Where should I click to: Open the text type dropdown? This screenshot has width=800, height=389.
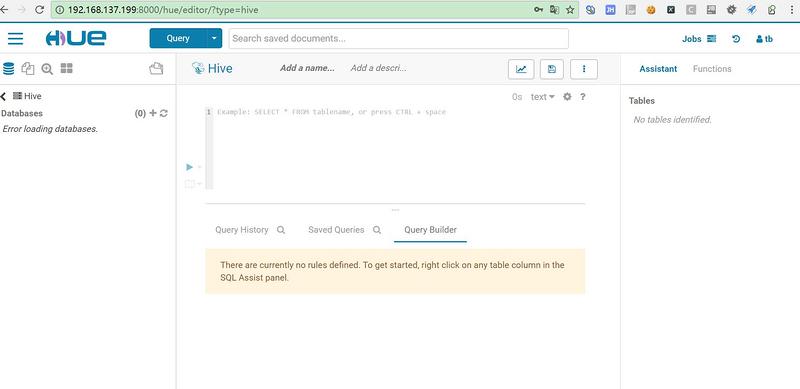542,97
